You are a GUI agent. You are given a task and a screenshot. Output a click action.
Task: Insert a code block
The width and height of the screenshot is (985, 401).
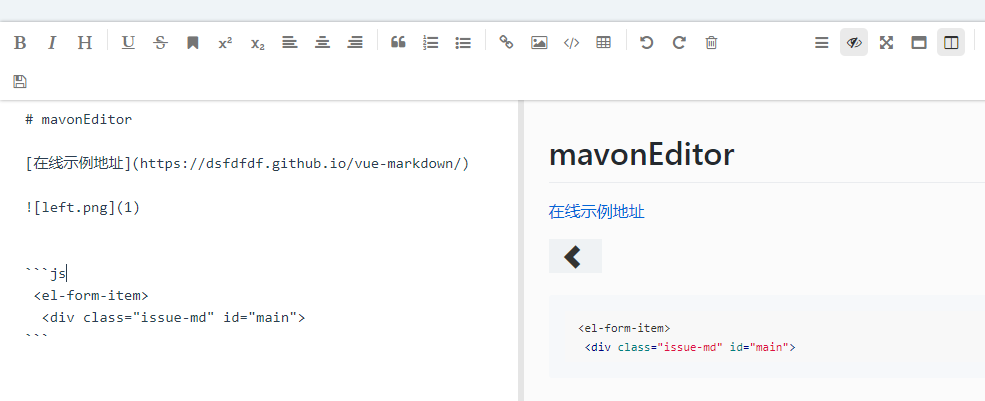tap(571, 43)
